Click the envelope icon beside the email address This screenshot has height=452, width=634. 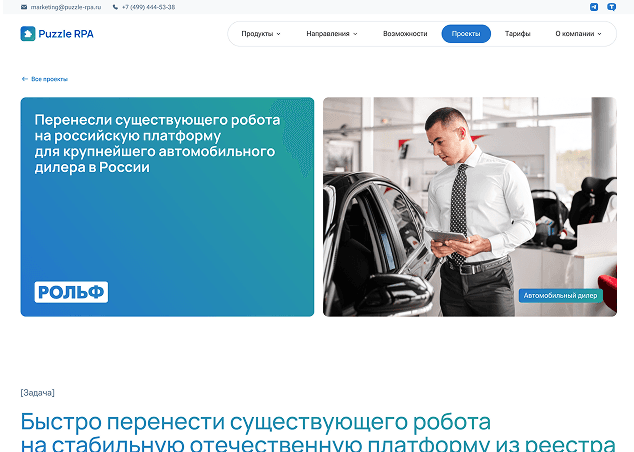pyautogui.click(x=24, y=7)
